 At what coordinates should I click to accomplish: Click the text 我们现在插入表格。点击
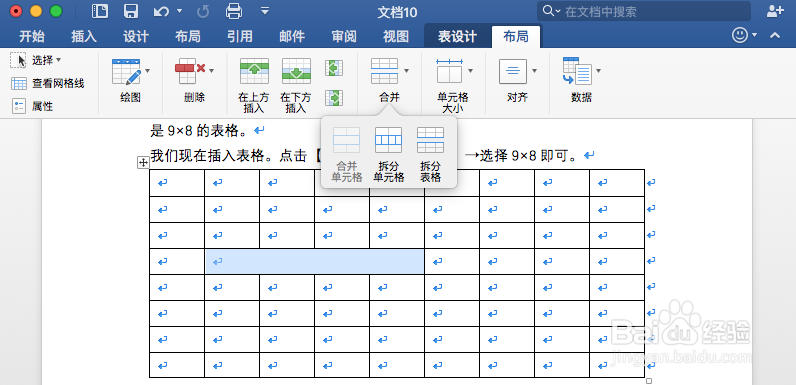[x=229, y=155]
